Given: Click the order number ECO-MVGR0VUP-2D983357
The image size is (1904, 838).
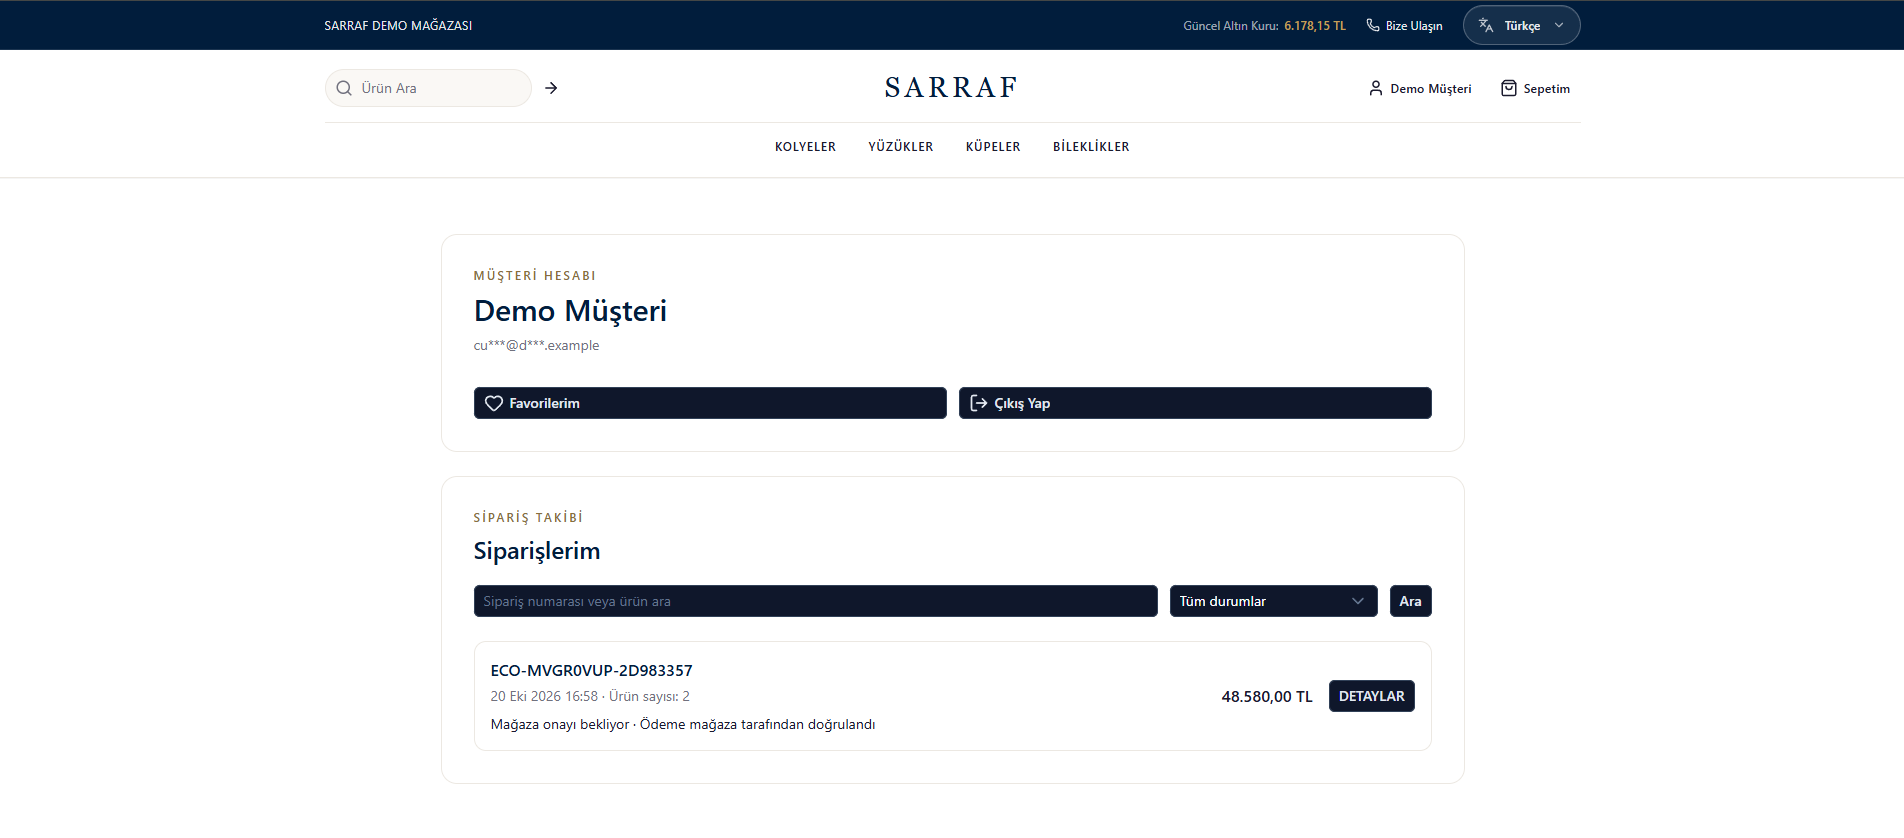Looking at the screenshot, I should (x=591, y=670).
